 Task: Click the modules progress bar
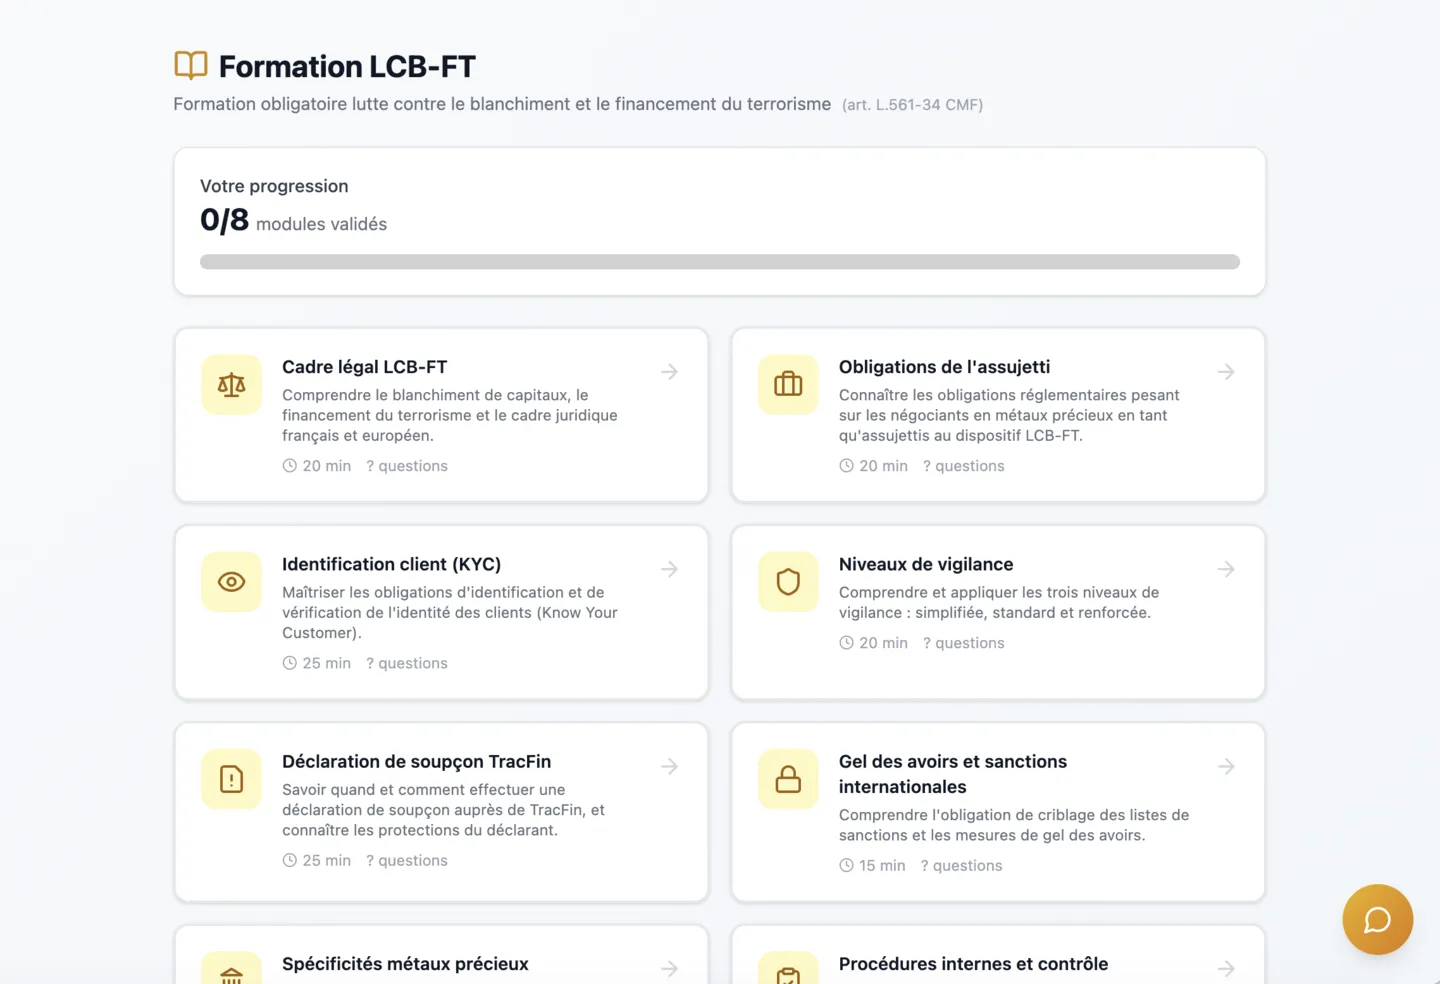[x=720, y=262]
